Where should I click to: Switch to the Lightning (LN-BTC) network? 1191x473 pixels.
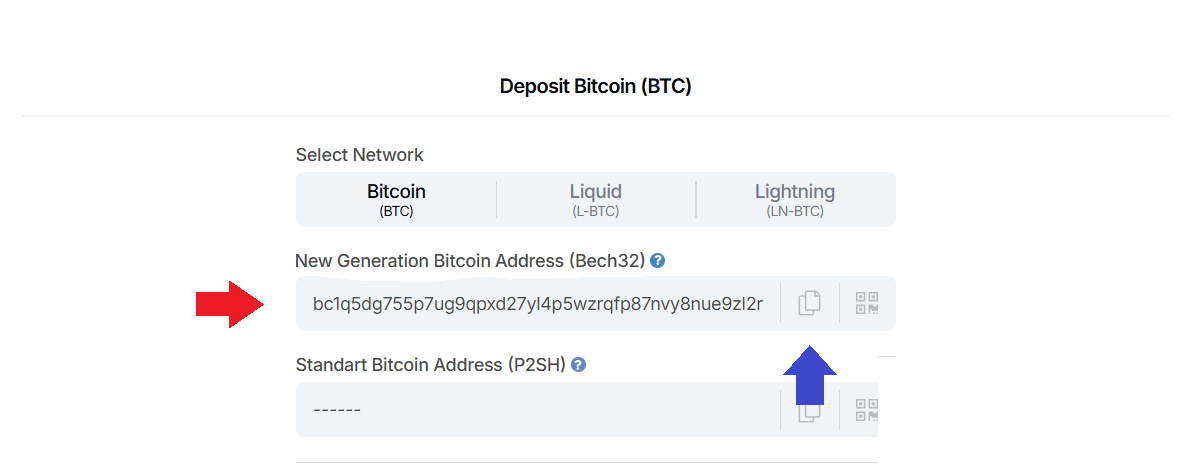click(795, 199)
